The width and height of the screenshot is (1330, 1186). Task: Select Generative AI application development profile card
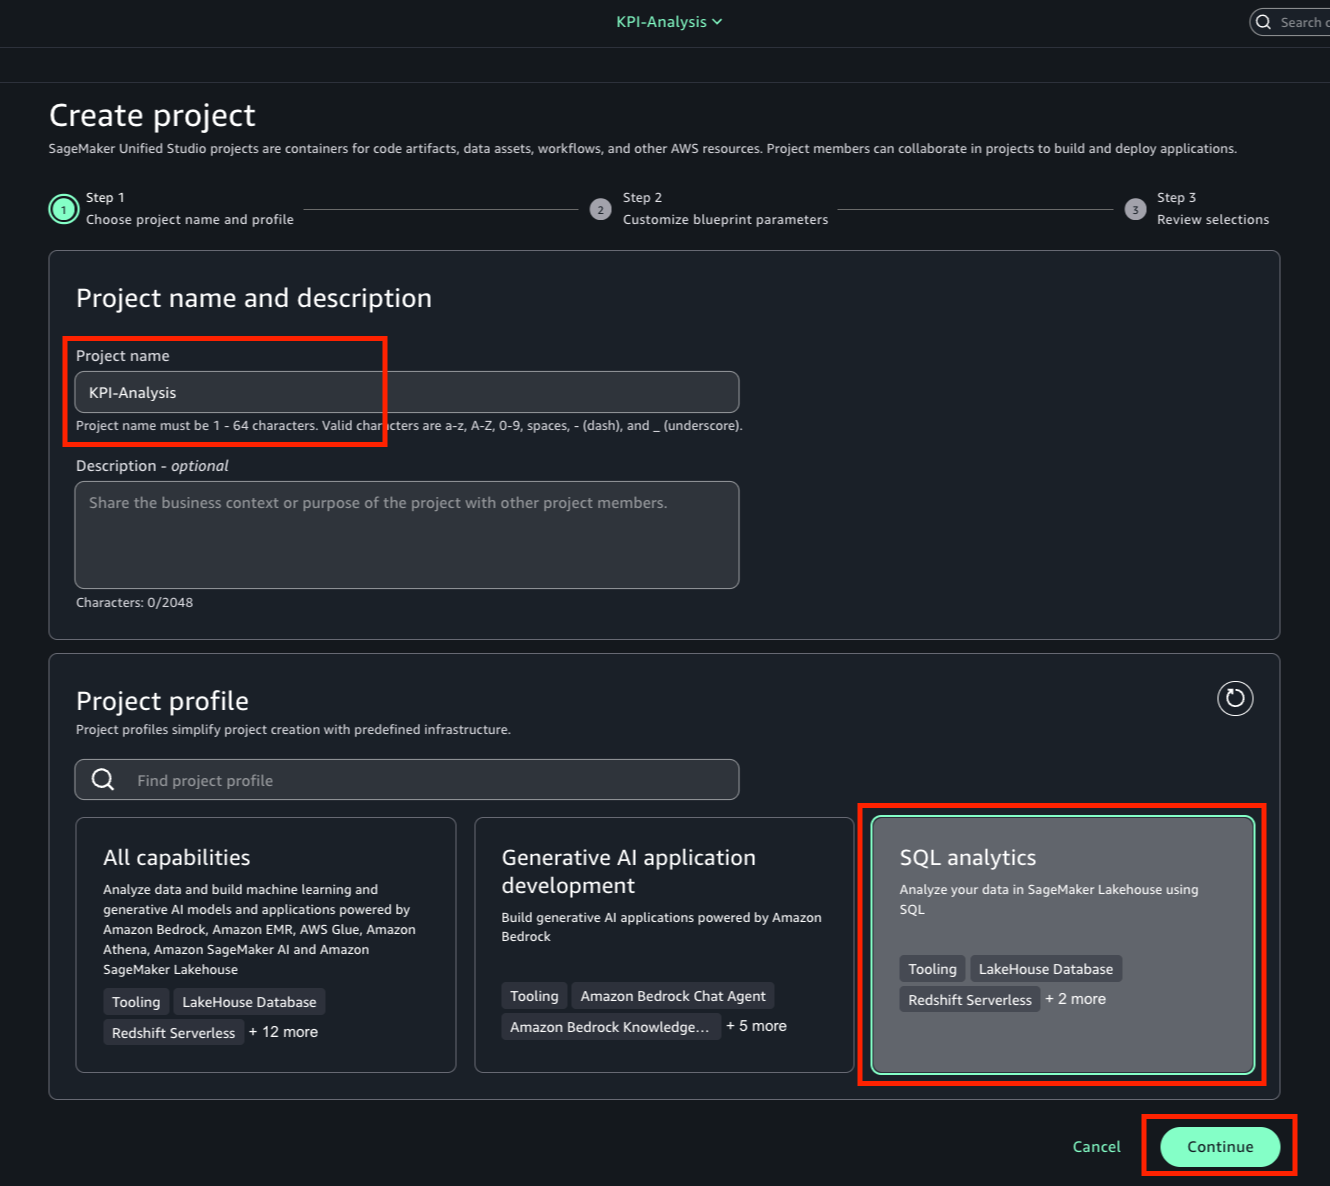click(x=664, y=945)
